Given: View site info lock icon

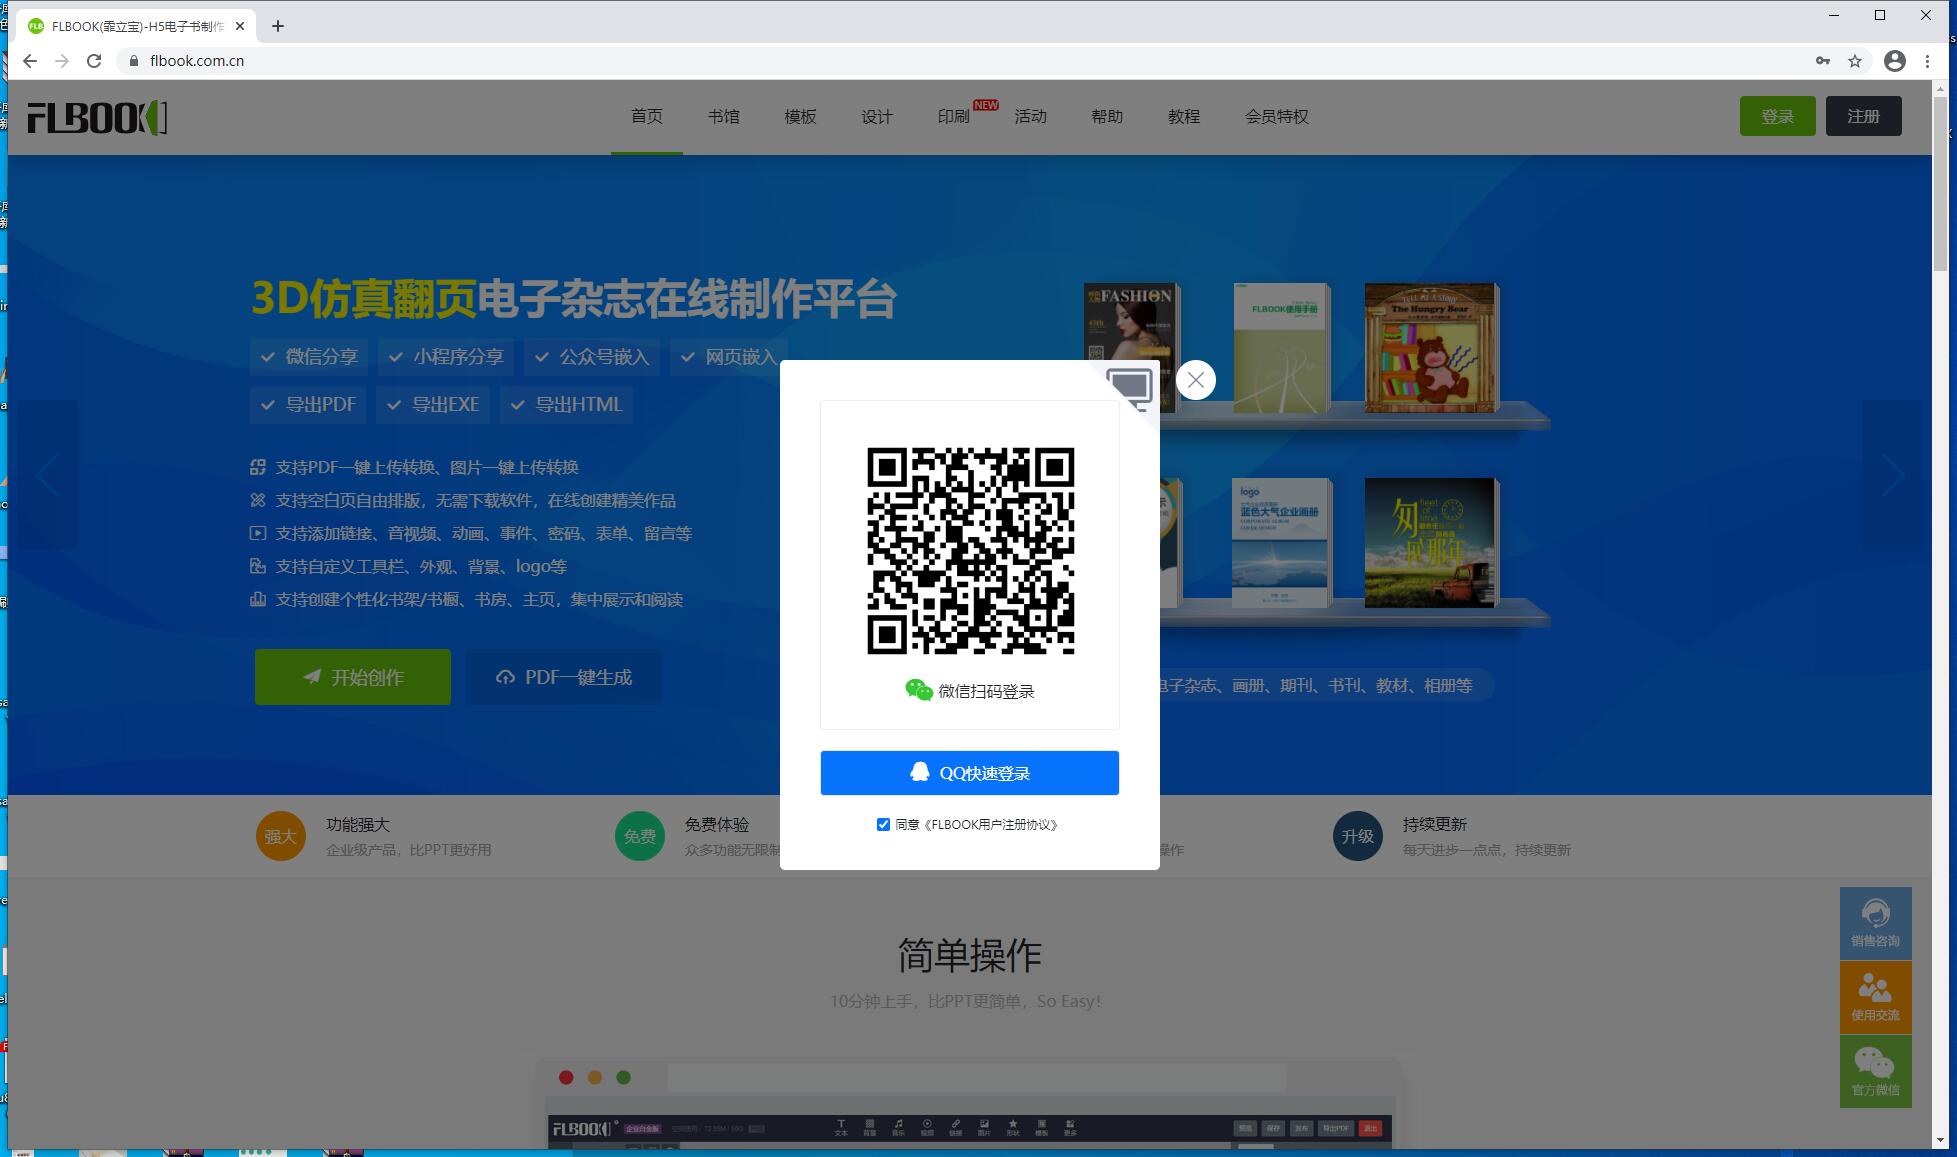Looking at the screenshot, I should point(133,61).
